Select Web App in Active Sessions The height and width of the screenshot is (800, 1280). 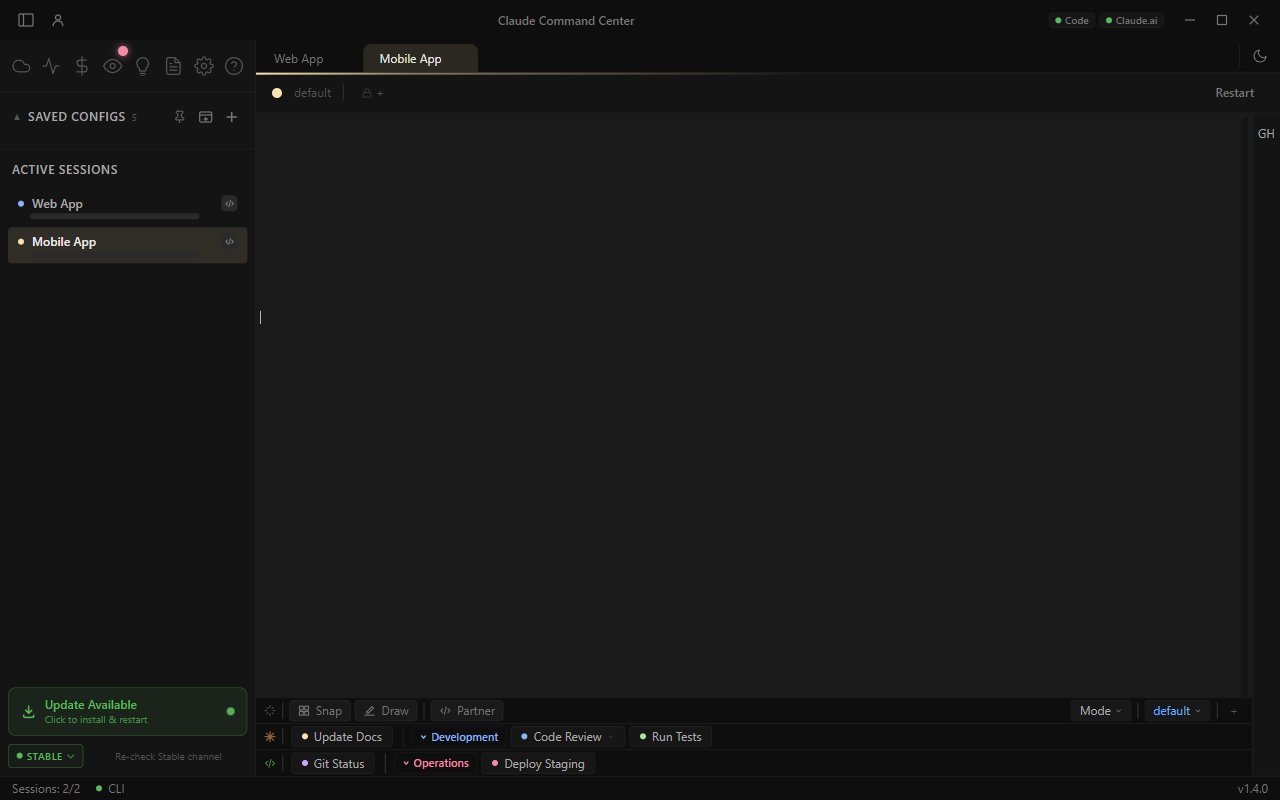coord(128,206)
